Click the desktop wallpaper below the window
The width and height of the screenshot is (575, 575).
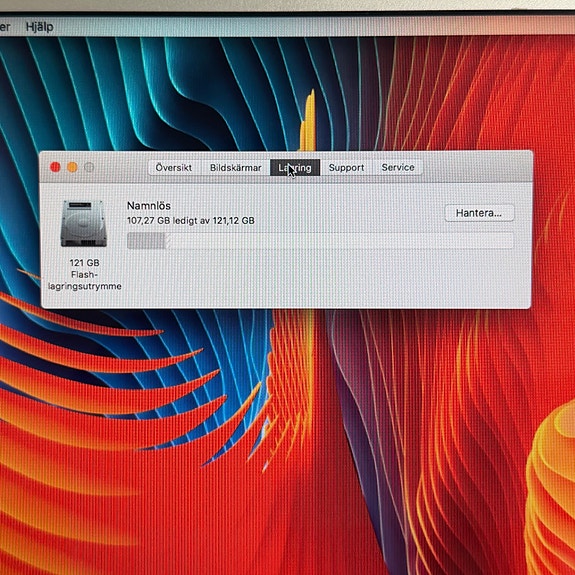[x=286, y=440]
